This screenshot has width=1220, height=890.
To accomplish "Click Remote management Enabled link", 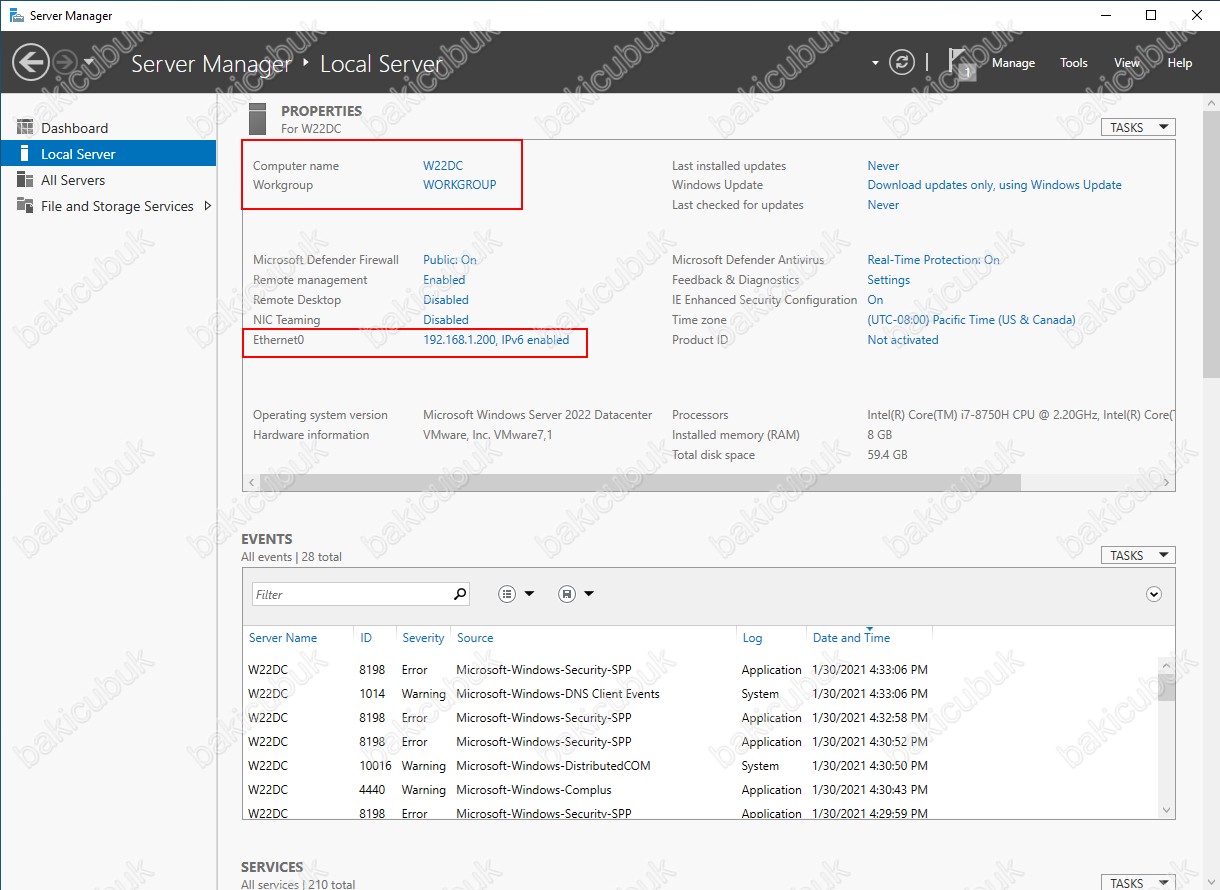I will [x=444, y=280].
